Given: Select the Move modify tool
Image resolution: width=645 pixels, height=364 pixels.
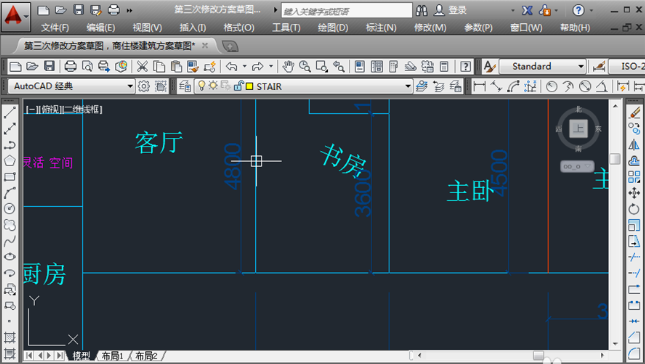Looking at the screenshot, I should coord(634,193).
